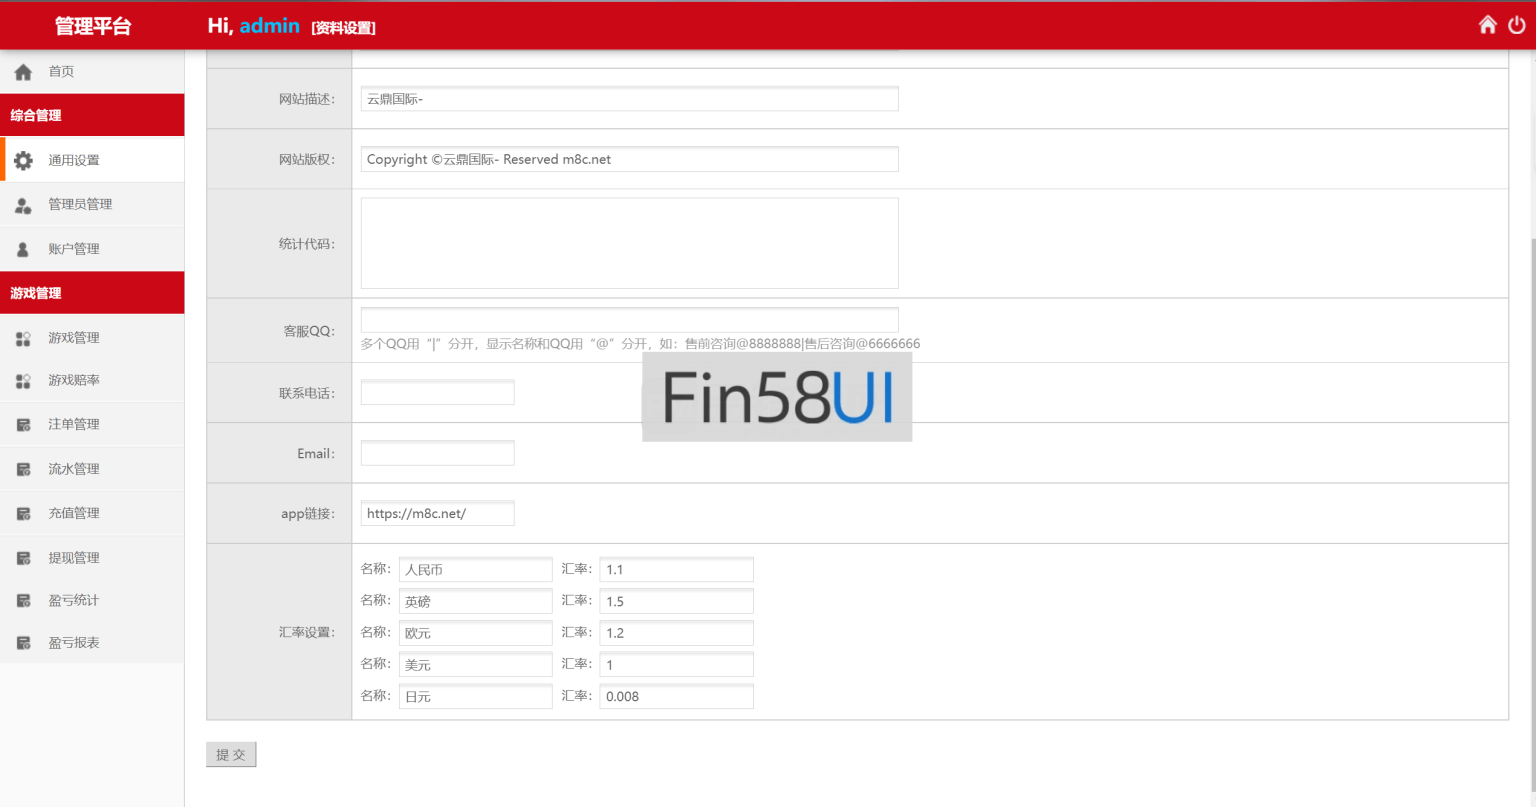Click the gear icon beside 通用设置
Image resolution: width=1536 pixels, height=807 pixels.
[x=23, y=160]
